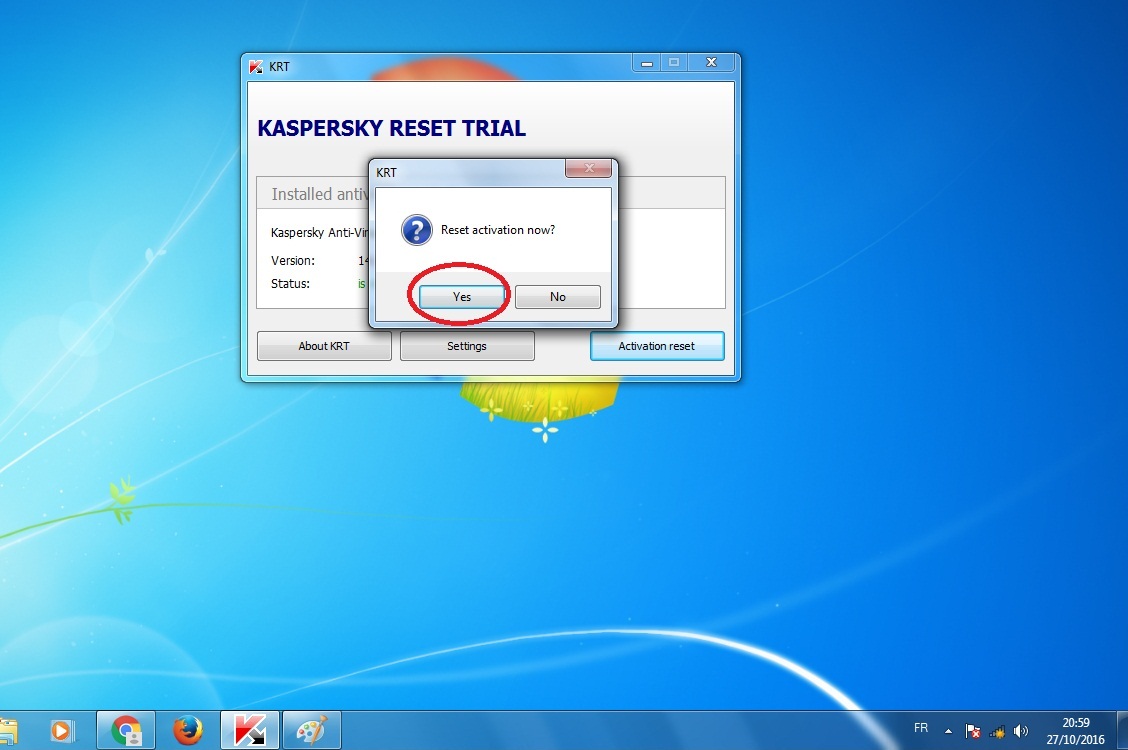Click the question mark icon in dialog
This screenshot has width=1128, height=750.
[x=417, y=230]
